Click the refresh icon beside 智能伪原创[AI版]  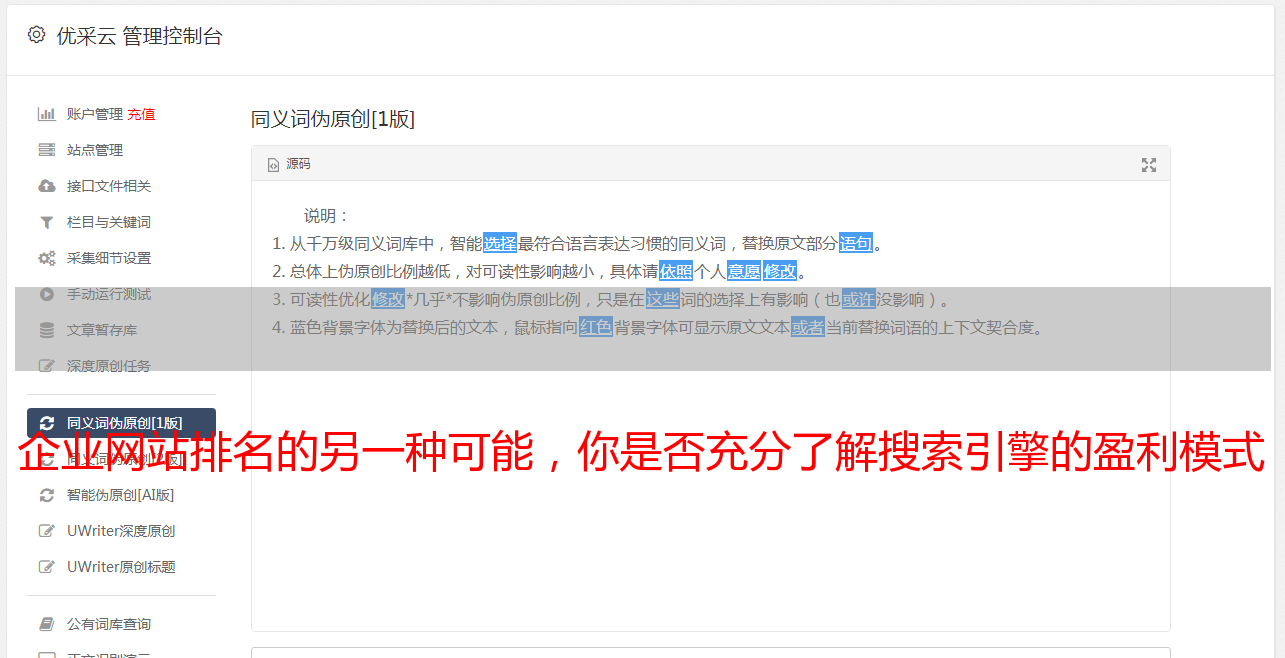46,495
